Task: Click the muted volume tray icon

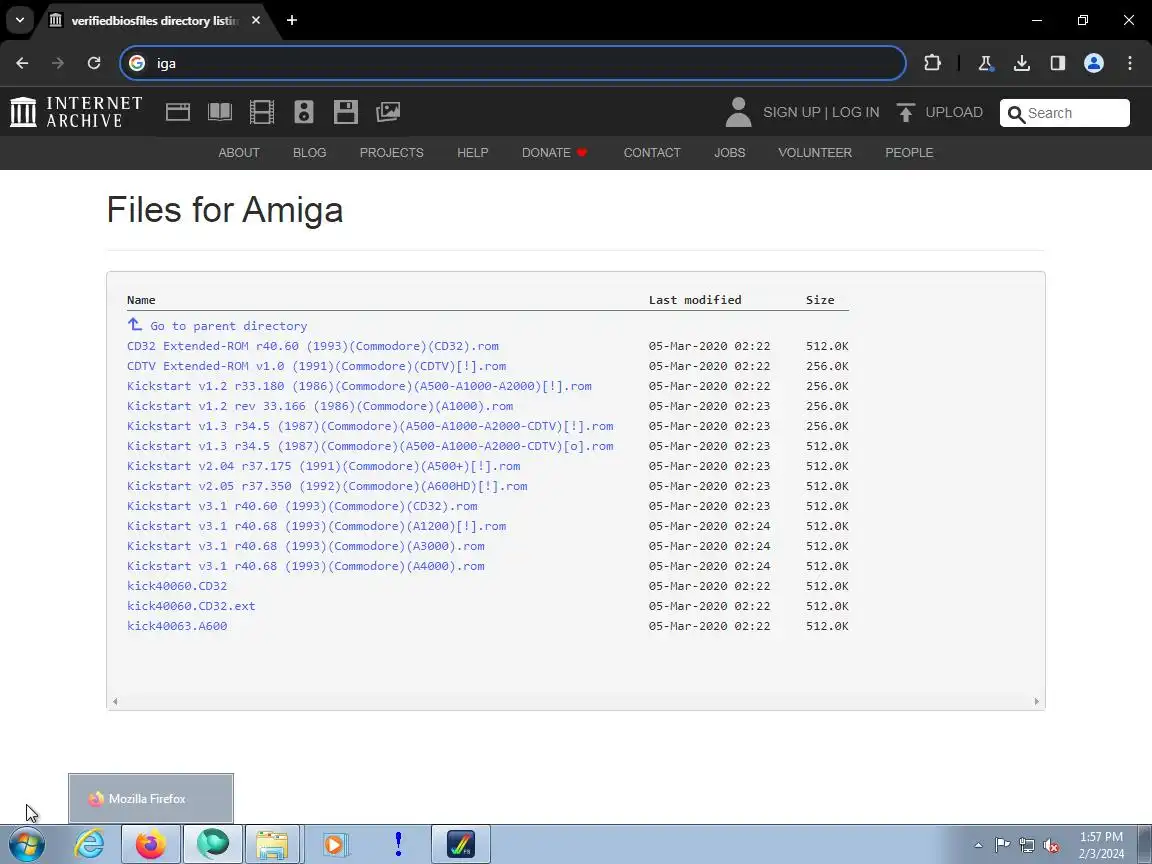Action: (x=1051, y=846)
